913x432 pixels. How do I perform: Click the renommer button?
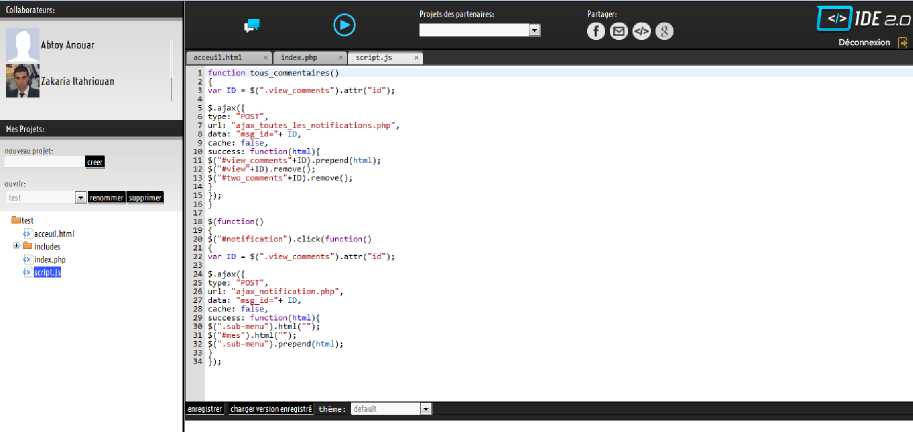tap(107, 198)
